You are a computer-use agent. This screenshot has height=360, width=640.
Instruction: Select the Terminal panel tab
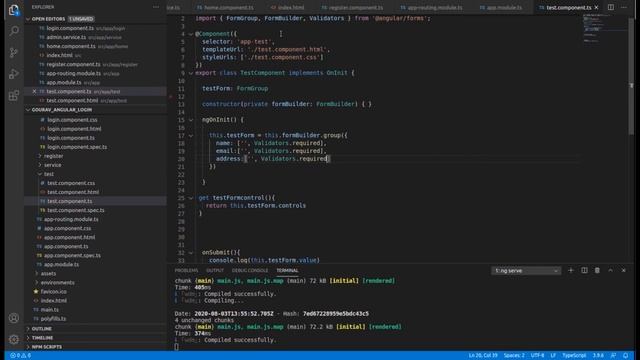tap(287, 271)
